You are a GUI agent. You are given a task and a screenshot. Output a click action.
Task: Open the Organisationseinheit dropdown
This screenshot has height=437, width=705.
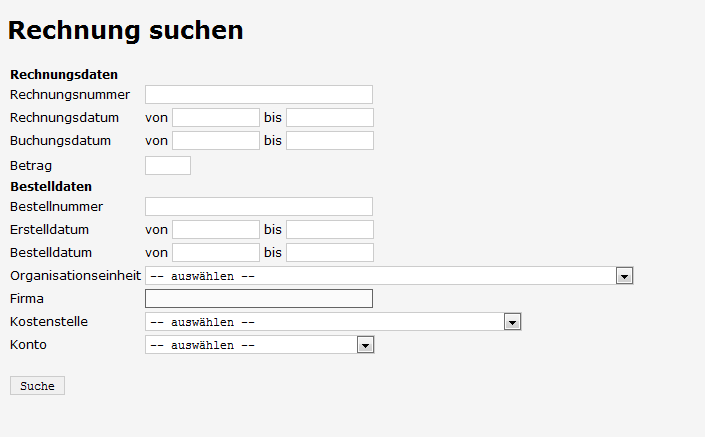[x=380, y=276]
